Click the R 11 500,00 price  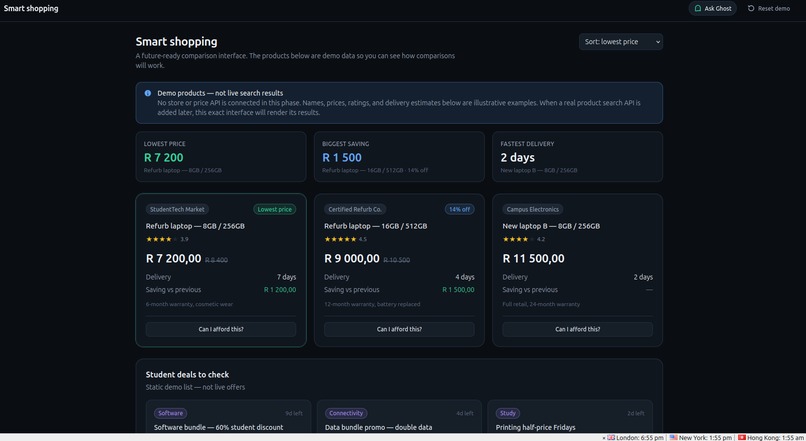tap(533, 259)
